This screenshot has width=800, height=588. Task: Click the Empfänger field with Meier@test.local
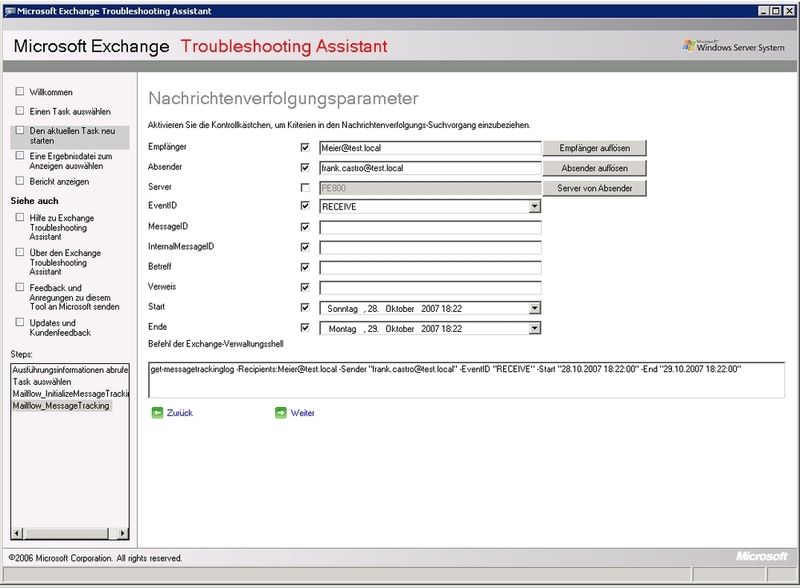pyautogui.click(x=430, y=148)
